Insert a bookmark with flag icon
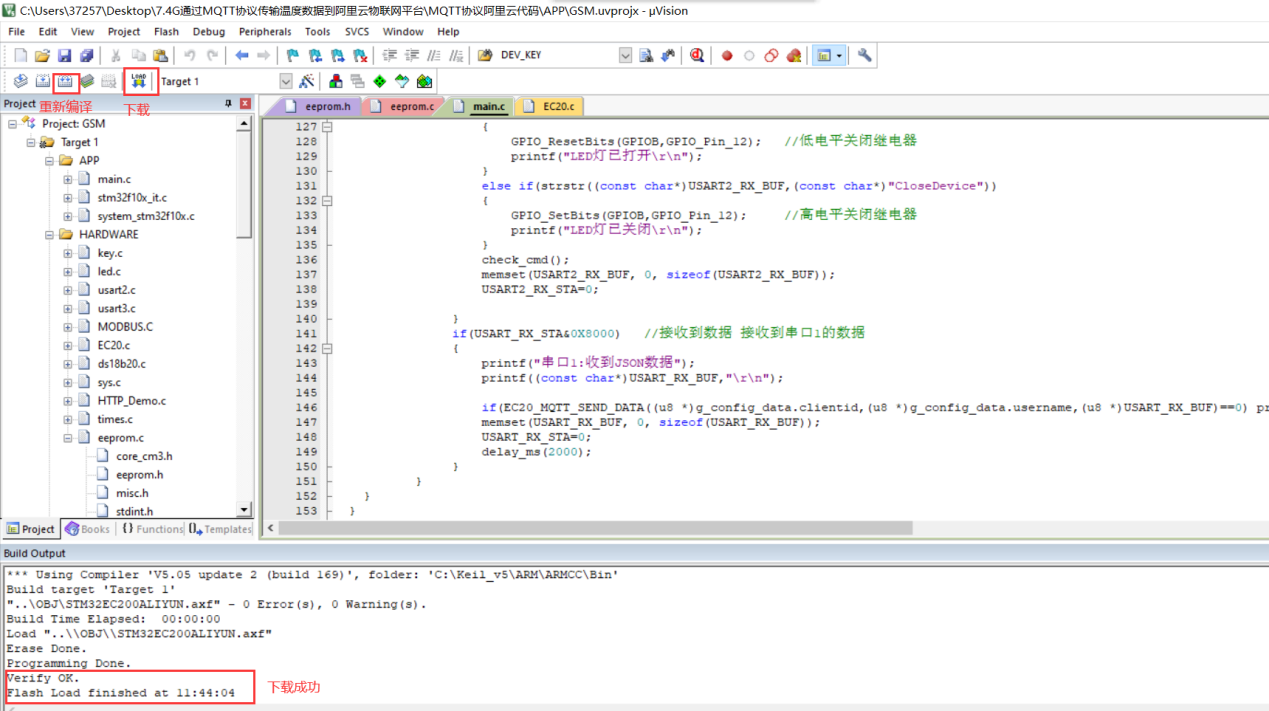 click(x=292, y=56)
